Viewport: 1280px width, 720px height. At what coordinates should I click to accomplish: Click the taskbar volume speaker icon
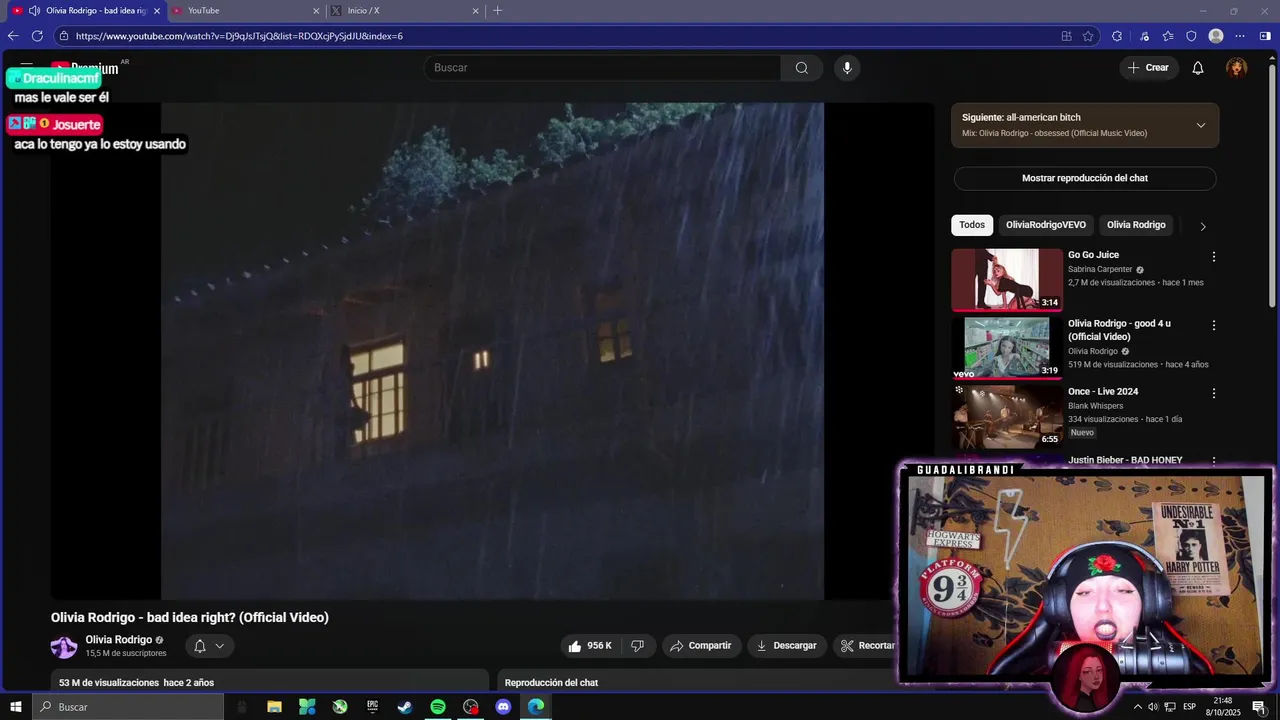tap(1153, 707)
